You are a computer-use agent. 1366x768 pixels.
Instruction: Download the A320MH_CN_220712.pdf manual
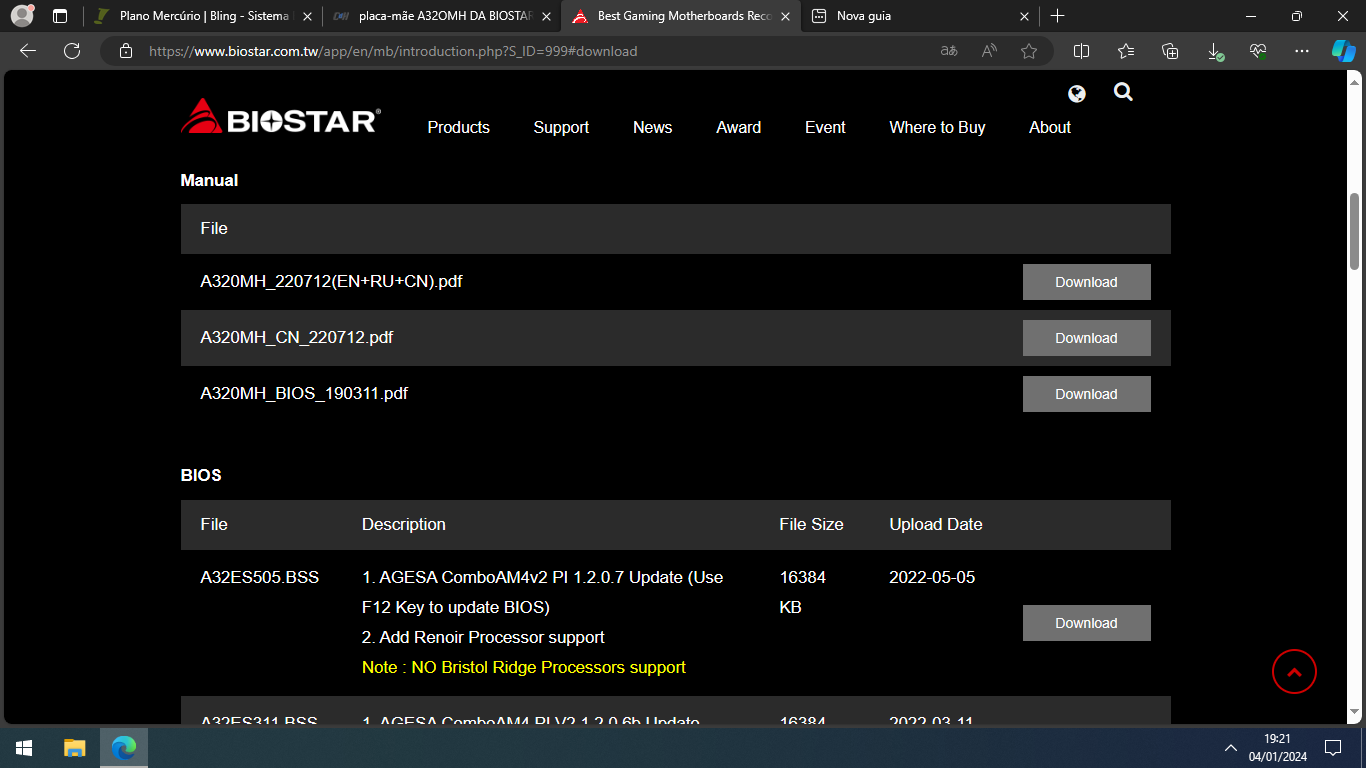click(x=1087, y=338)
